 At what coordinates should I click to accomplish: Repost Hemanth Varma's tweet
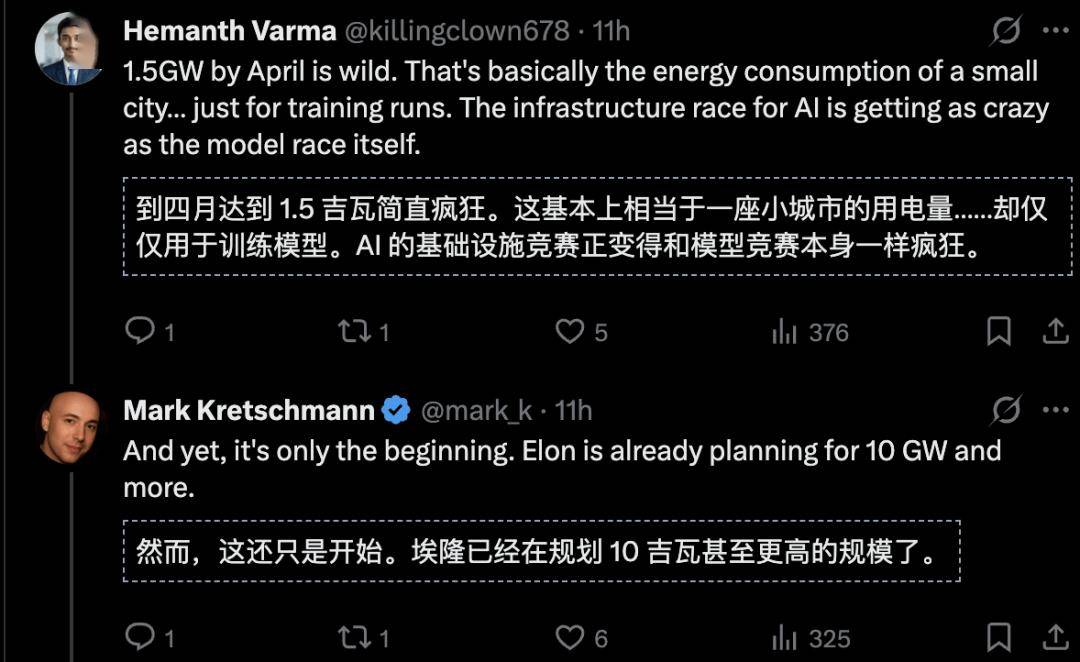pos(353,331)
